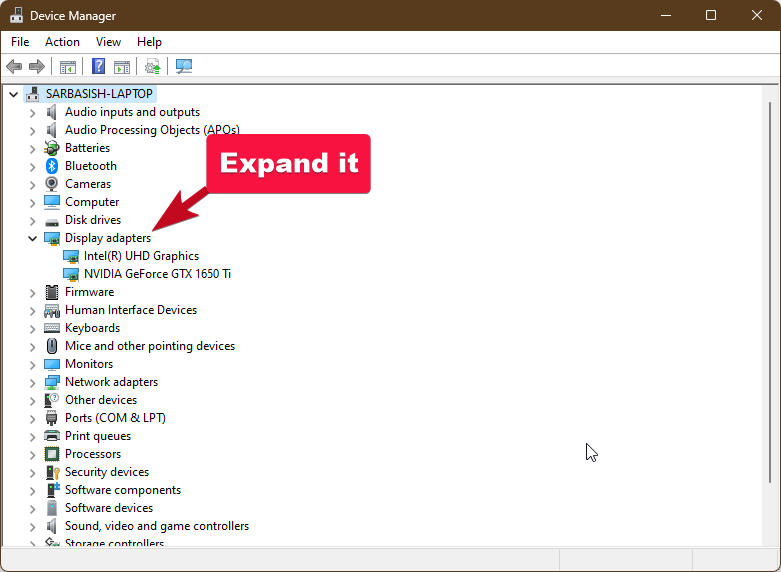
Task: Select the Firmware label
Action: point(90,292)
